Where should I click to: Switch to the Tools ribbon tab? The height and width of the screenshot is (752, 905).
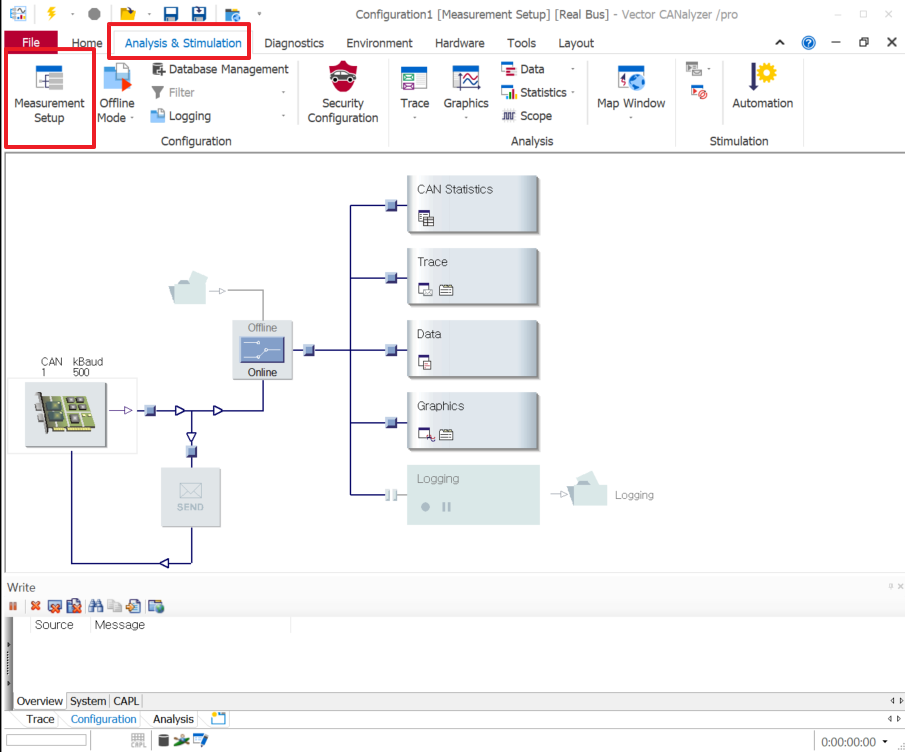coord(521,43)
